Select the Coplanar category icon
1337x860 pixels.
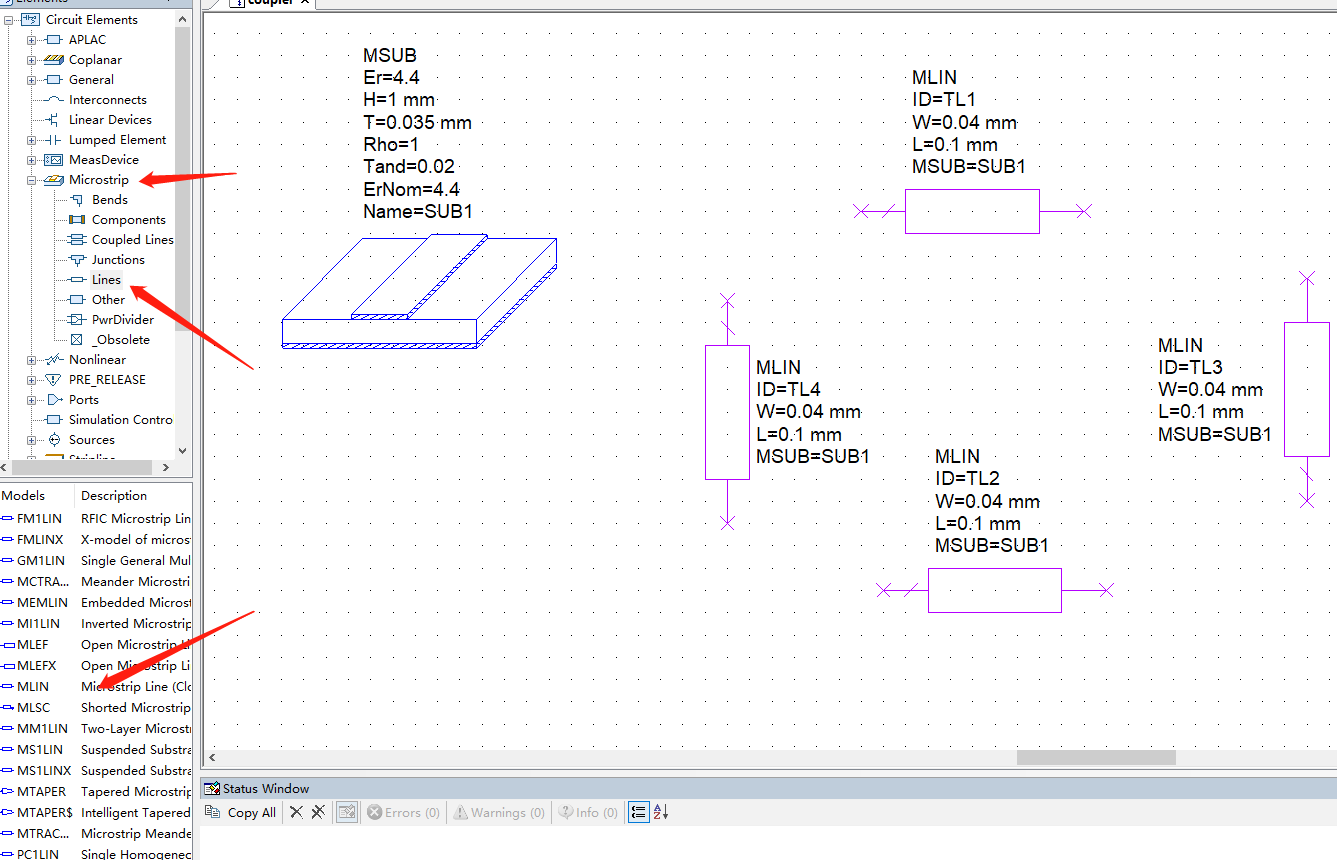click(x=54, y=60)
